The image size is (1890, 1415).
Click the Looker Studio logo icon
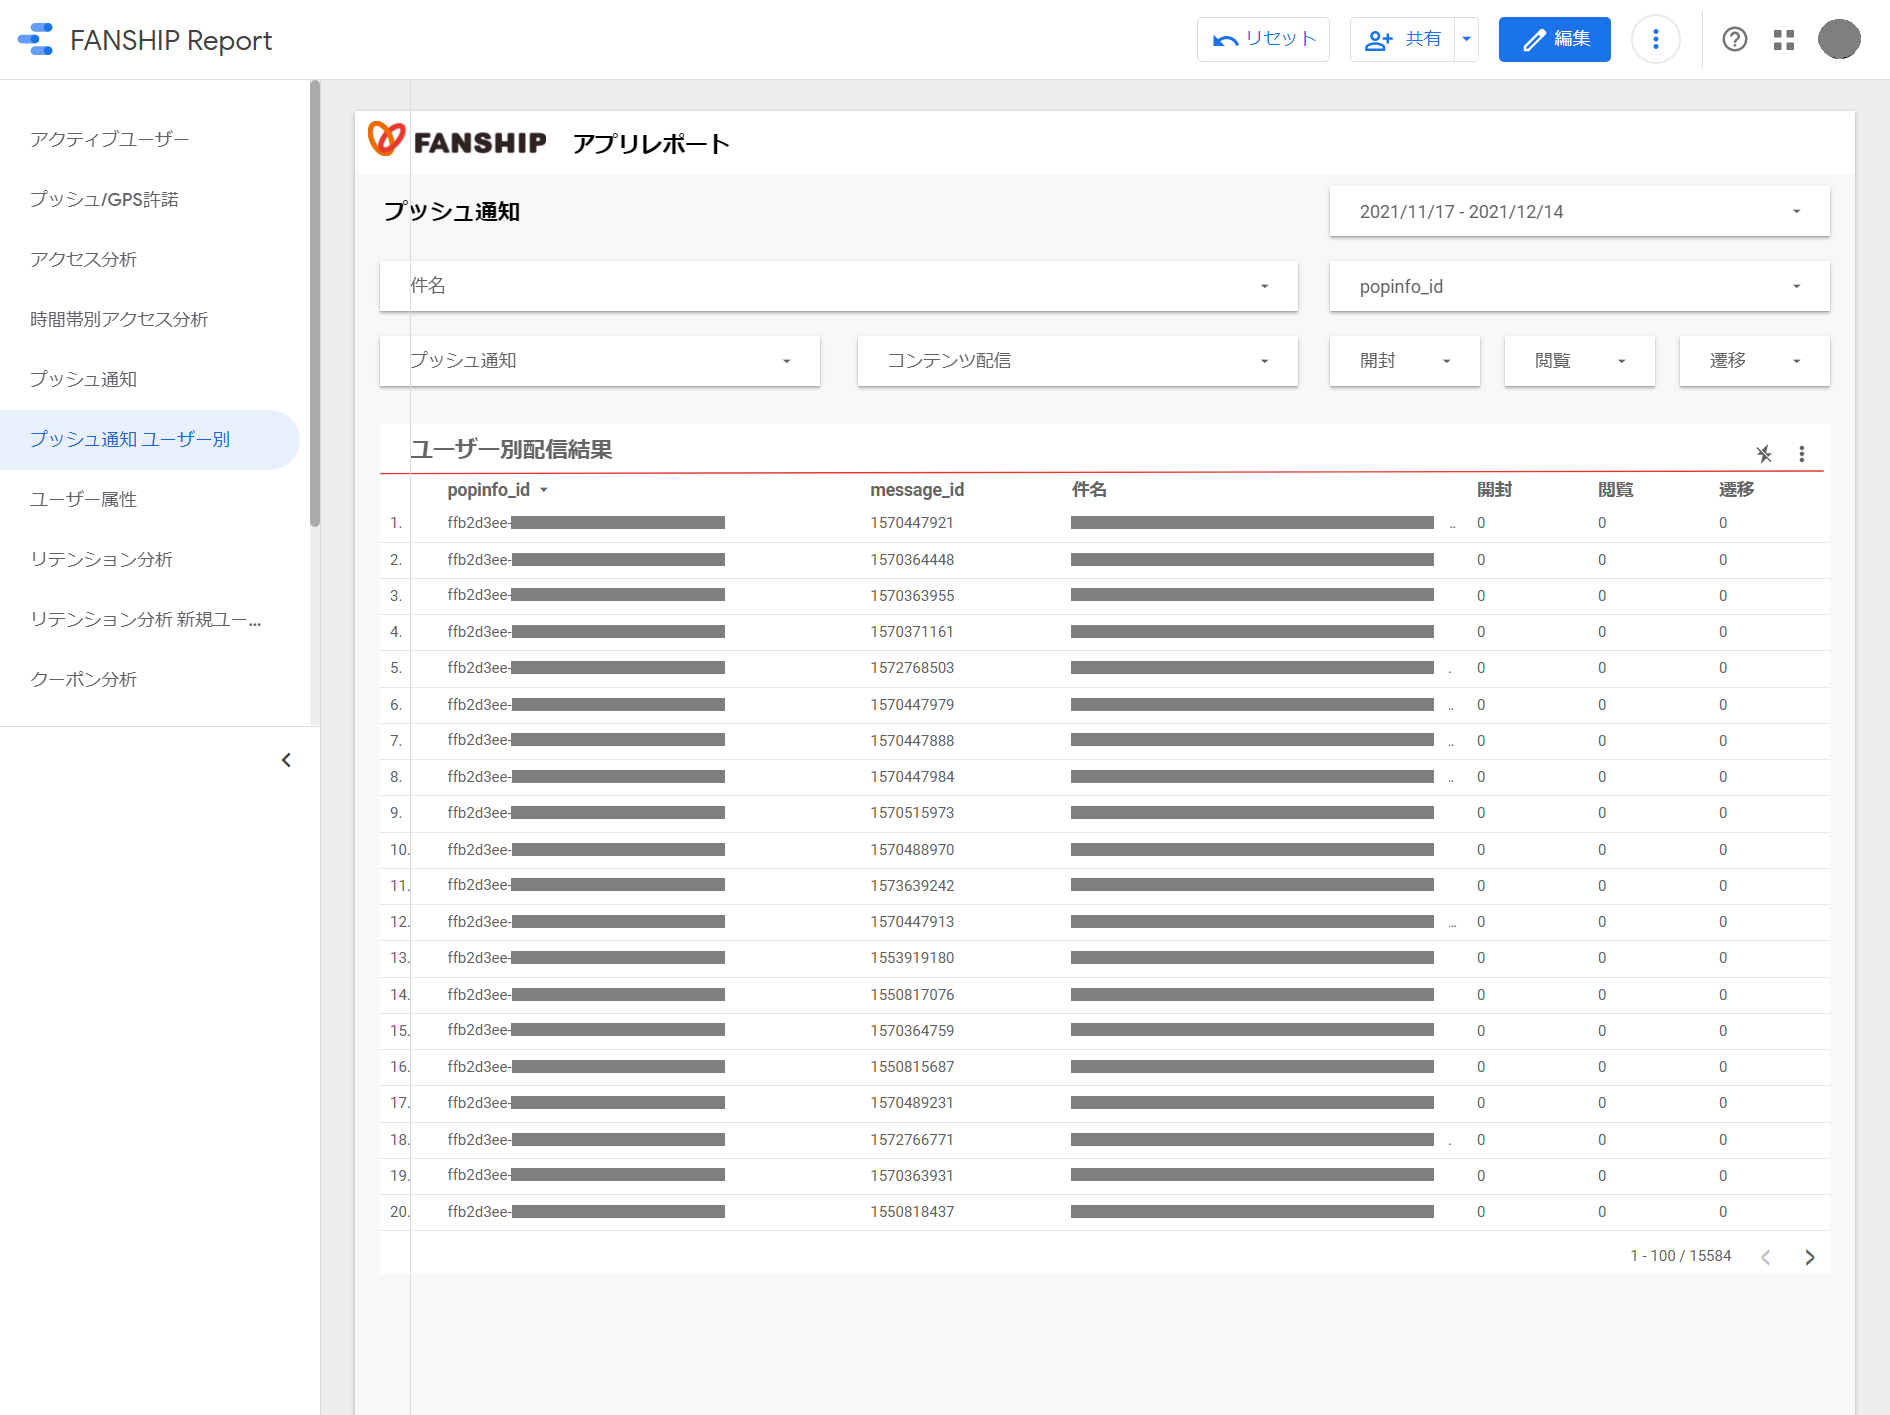36,40
